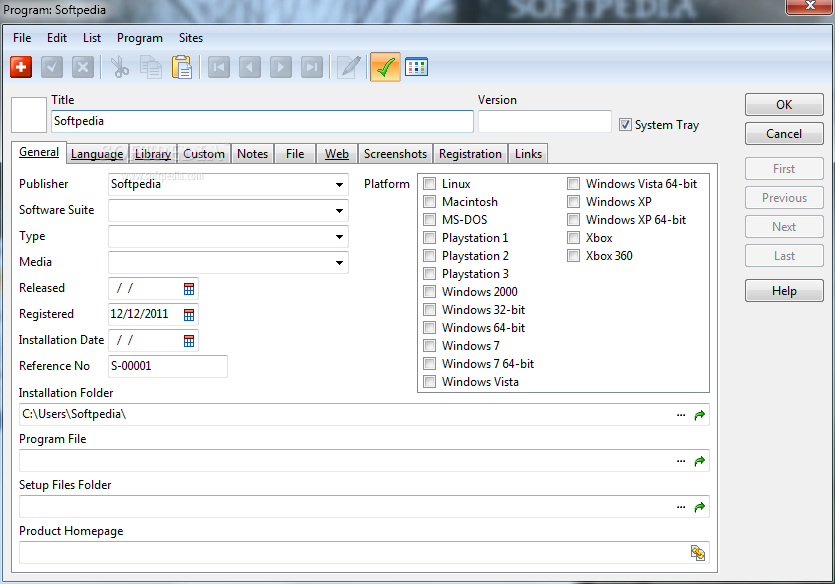Check the Macintosh platform box
This screenshot has width=835, height=584.
point(429,202)
